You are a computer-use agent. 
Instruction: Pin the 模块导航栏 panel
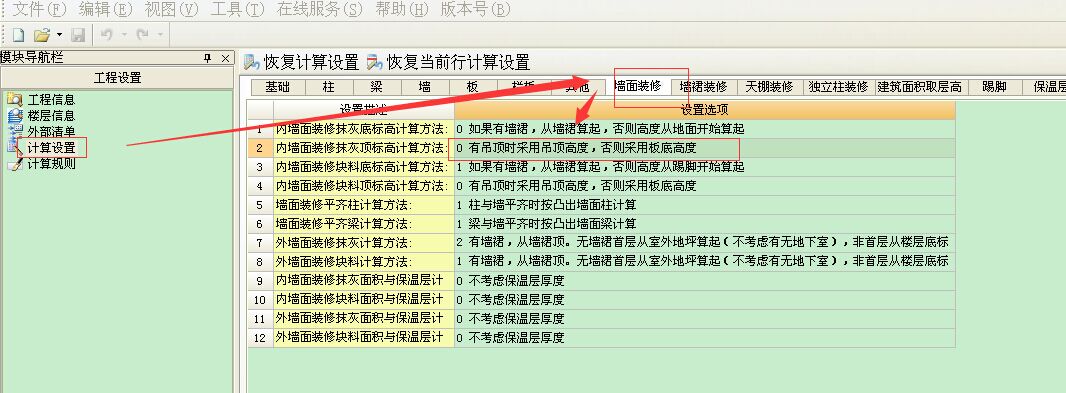[x=208, y=58]
